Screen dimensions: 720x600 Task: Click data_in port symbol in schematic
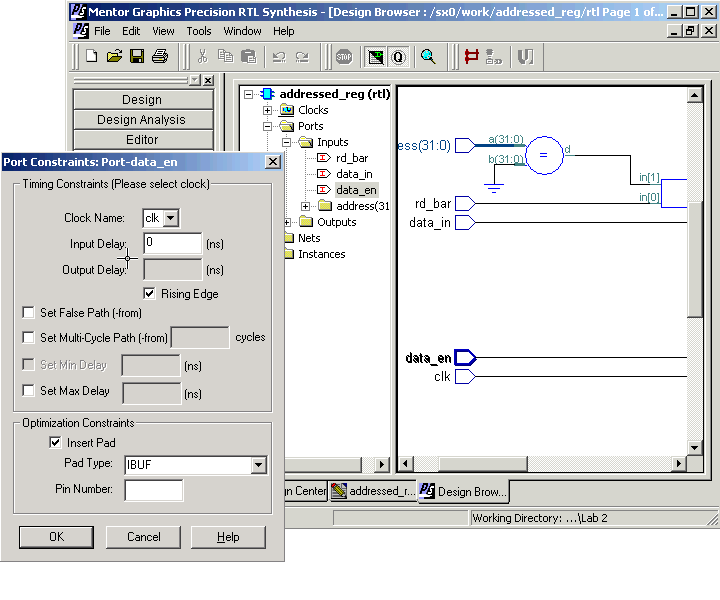point(465,223)
